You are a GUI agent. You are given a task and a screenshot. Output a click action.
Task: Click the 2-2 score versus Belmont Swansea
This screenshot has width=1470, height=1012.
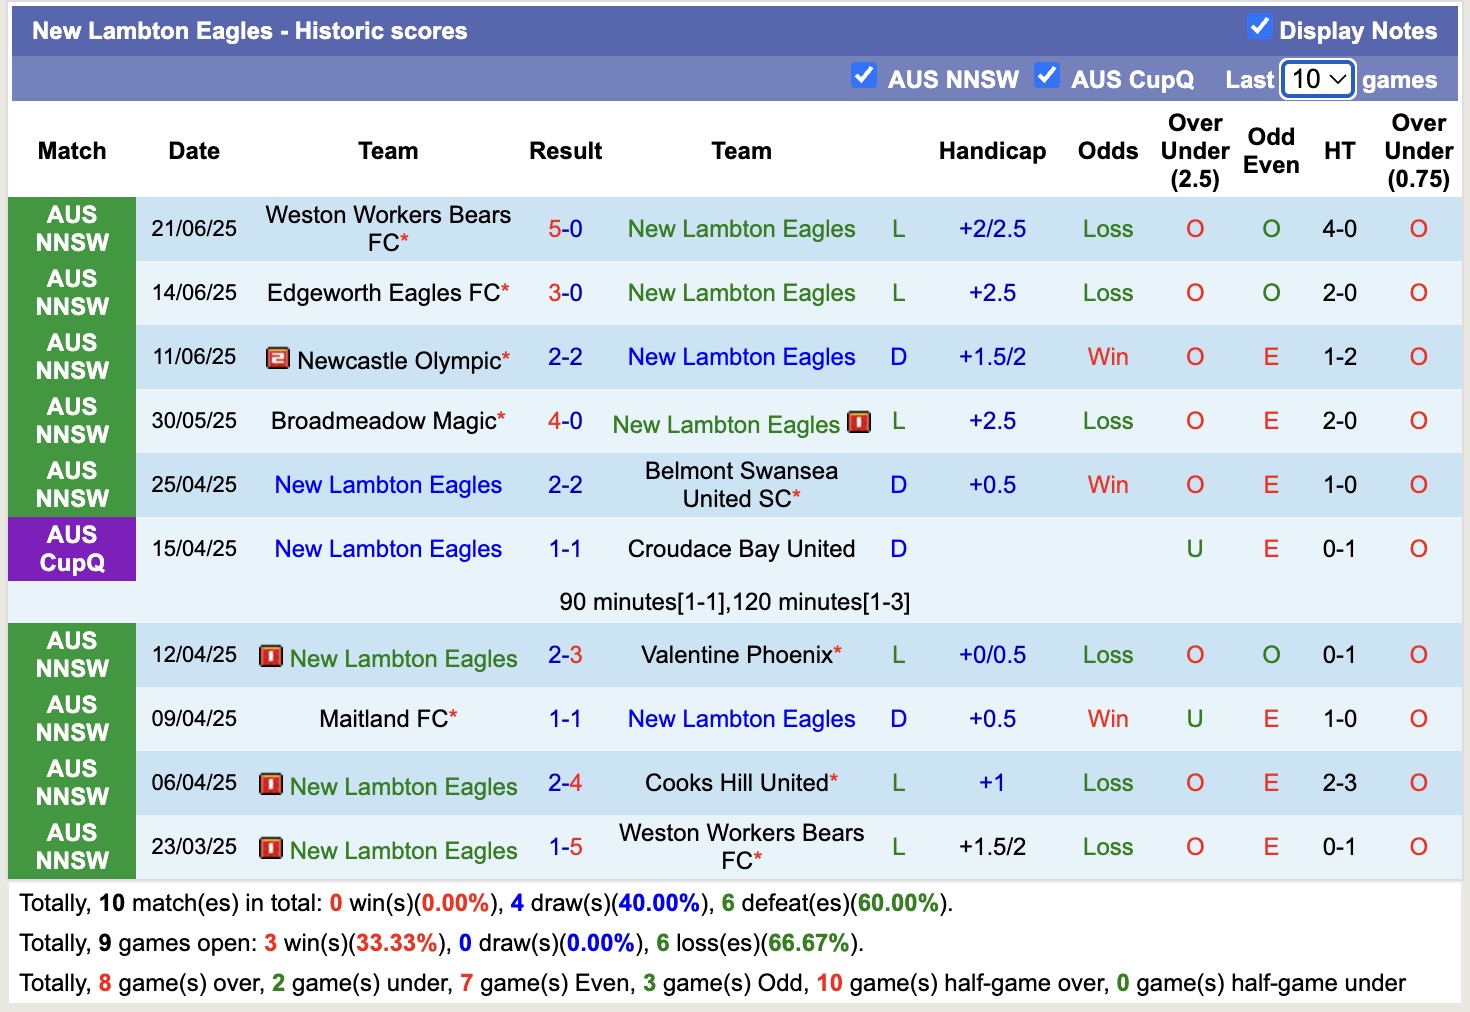pos(565,485)
